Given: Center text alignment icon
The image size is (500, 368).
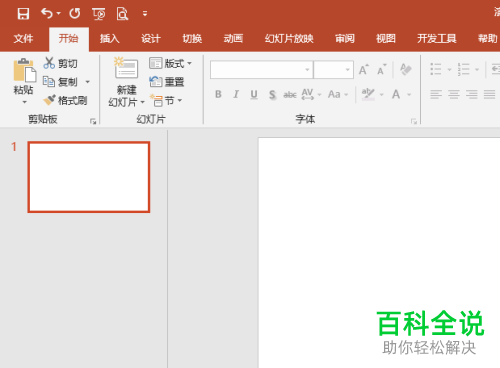Looking at the screenshot, I should pyautogui.click(x=454, y=95).
